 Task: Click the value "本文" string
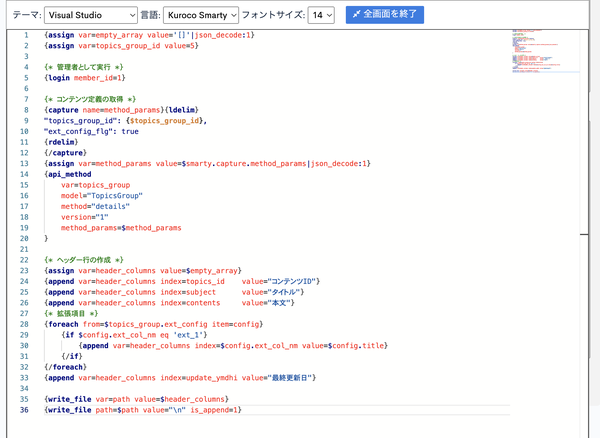pyautogui.click(x=281, y=303)
